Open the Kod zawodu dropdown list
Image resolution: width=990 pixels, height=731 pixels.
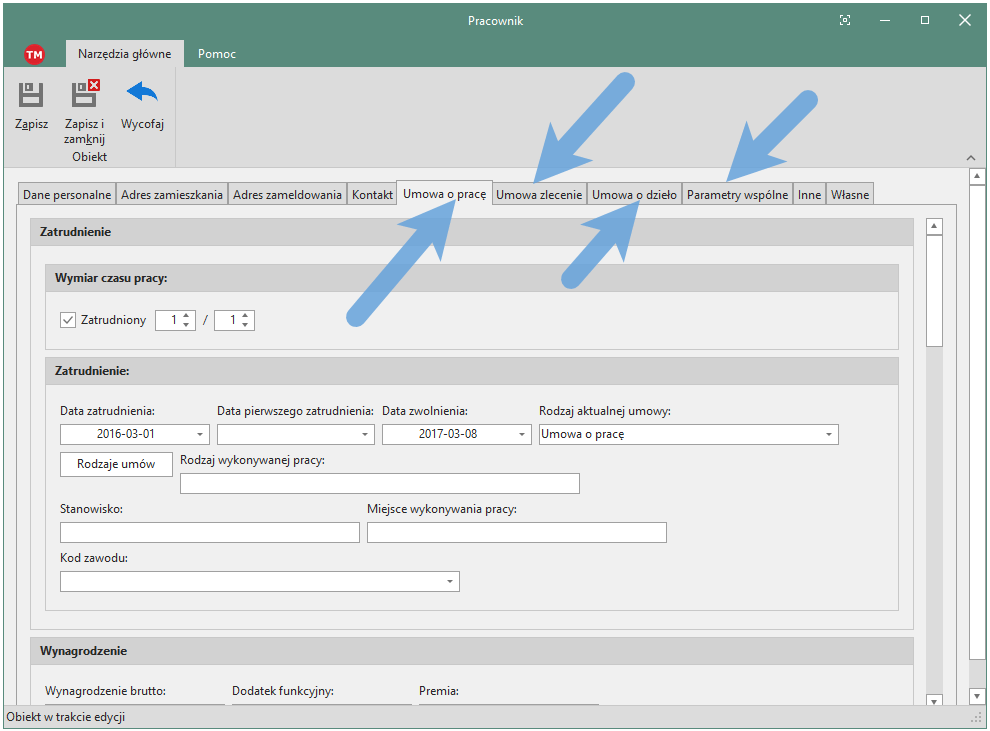coord(450,582)
